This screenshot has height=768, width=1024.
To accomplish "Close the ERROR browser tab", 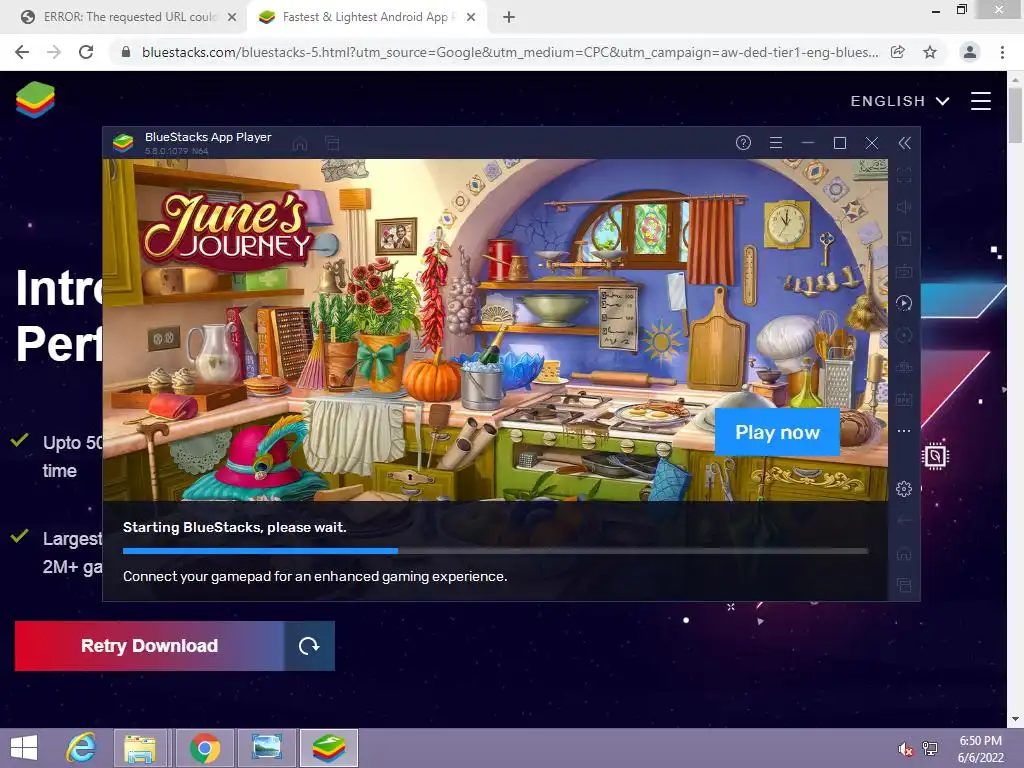I will coord(232,18).
